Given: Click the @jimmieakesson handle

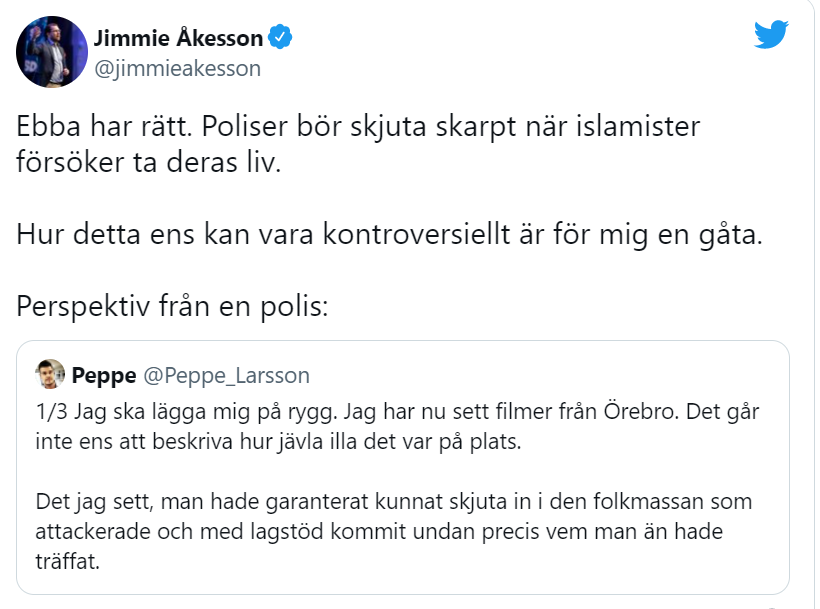Looking at the screenshot, I should click(177, 68).
